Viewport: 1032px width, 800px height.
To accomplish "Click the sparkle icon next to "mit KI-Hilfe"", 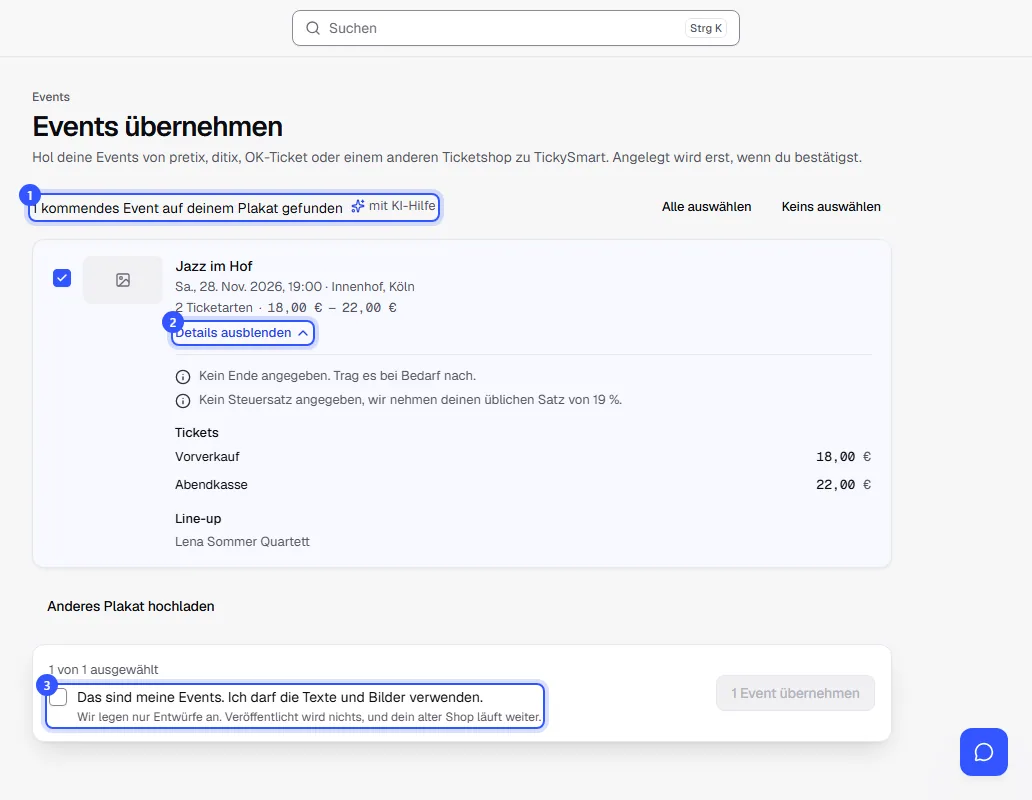I will point(357,207).
